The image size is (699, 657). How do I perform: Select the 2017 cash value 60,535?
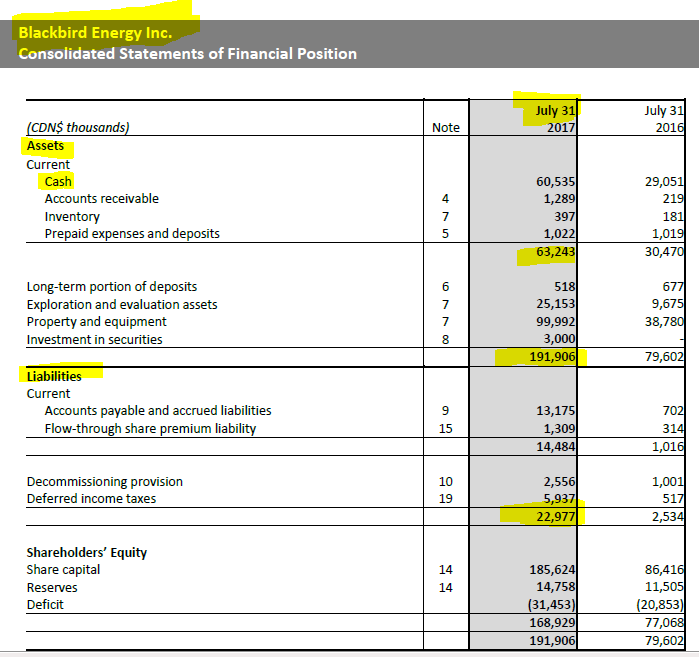click(555, 181)
